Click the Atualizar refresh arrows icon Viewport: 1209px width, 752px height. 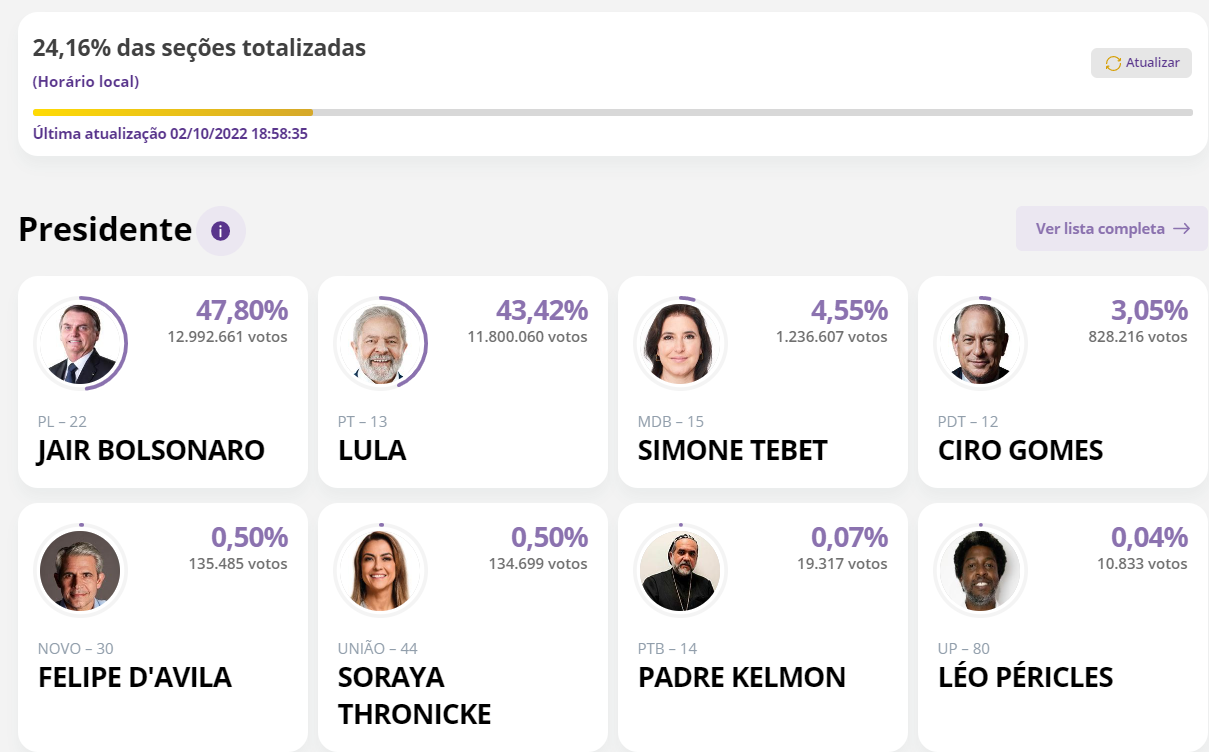point(1113,63)
